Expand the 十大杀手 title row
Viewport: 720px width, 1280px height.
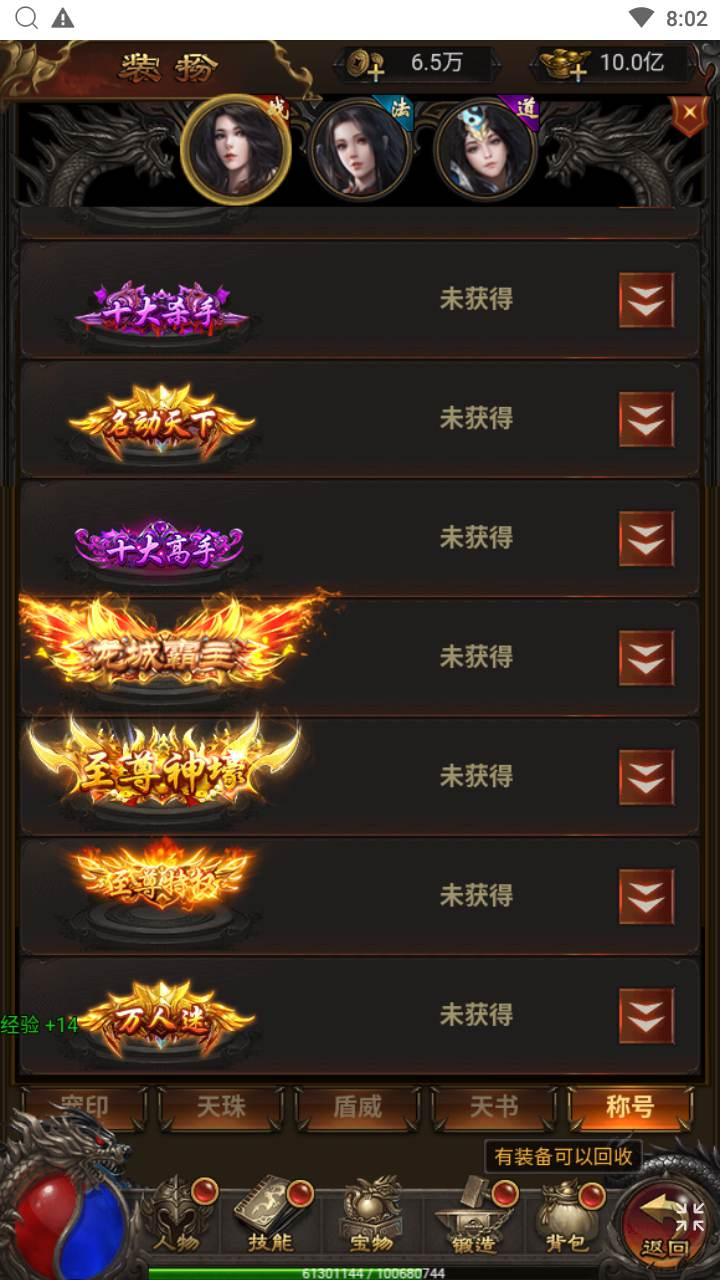(646, 300)
